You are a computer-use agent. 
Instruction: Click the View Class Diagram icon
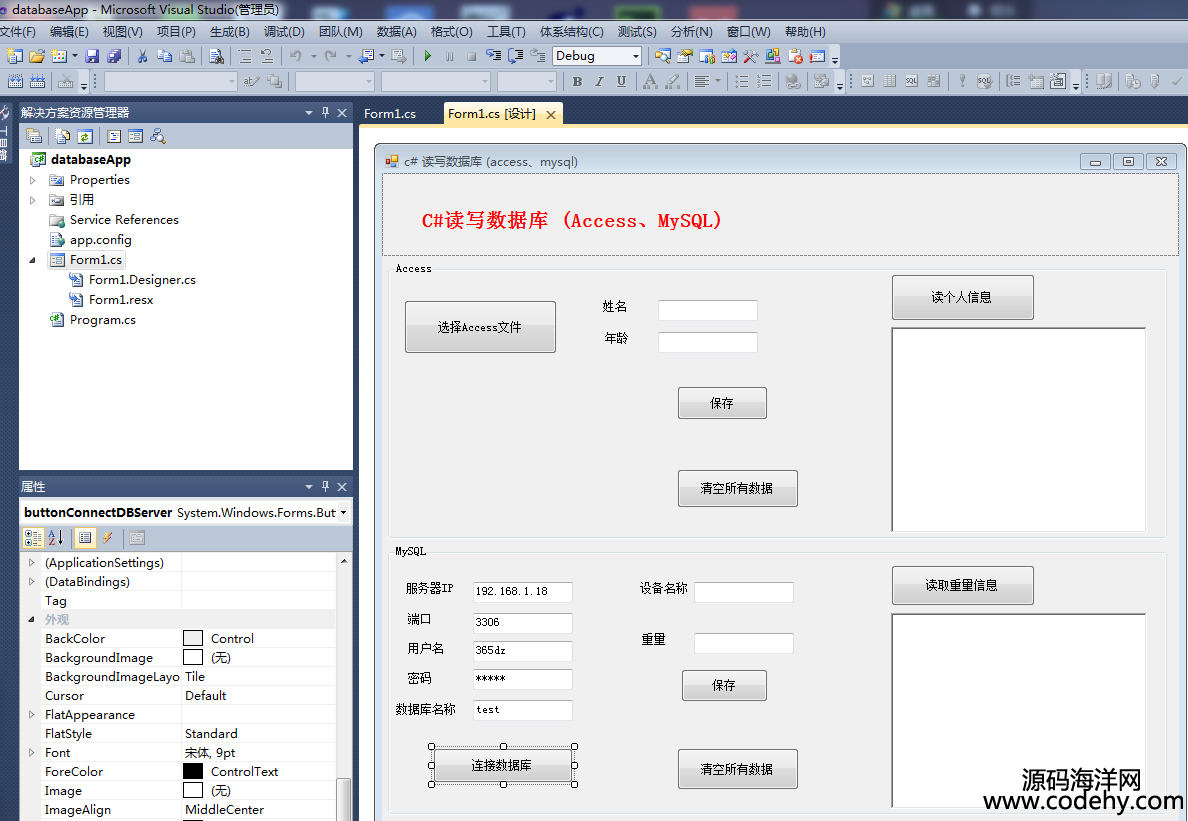[158, 136]
